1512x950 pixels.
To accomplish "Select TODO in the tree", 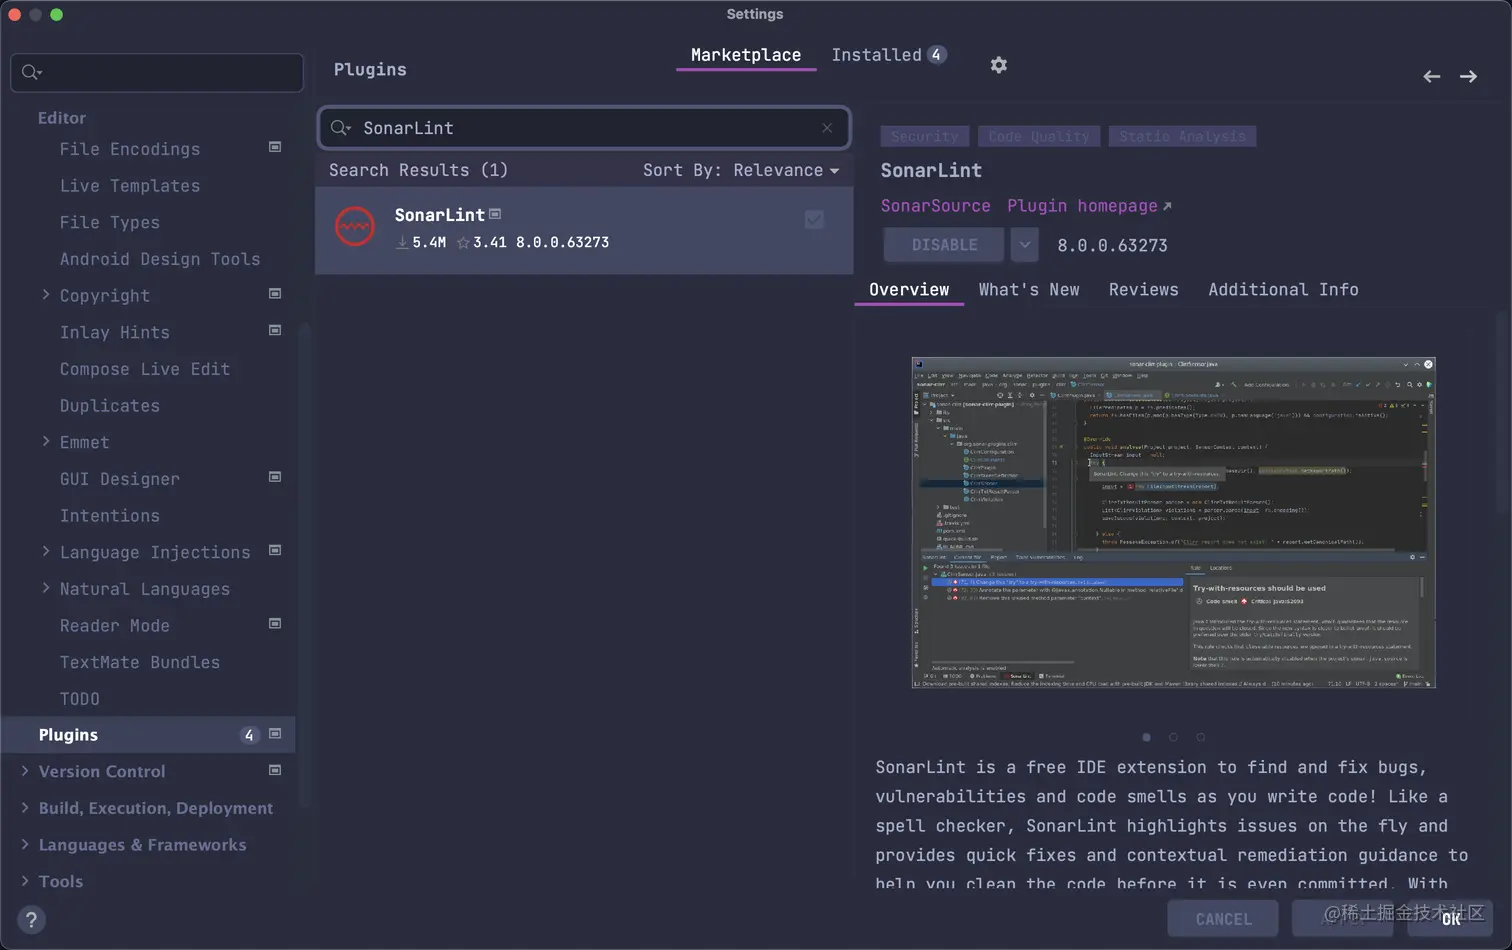I will coord(79,699).
